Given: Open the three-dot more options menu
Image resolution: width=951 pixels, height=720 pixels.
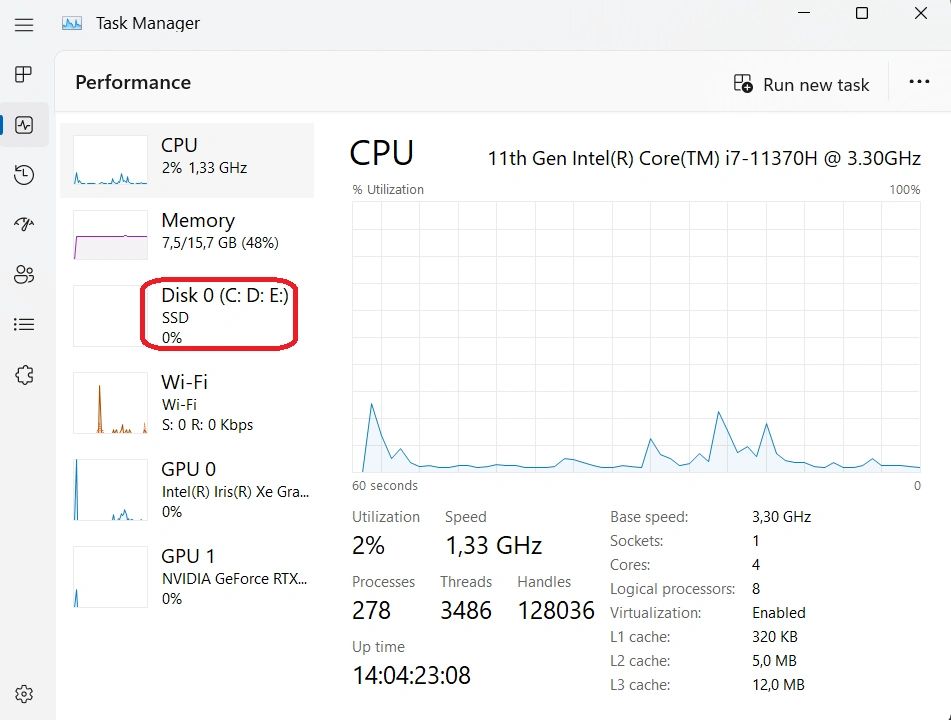Looking at the screenshot, I should [x=919, y=83].
